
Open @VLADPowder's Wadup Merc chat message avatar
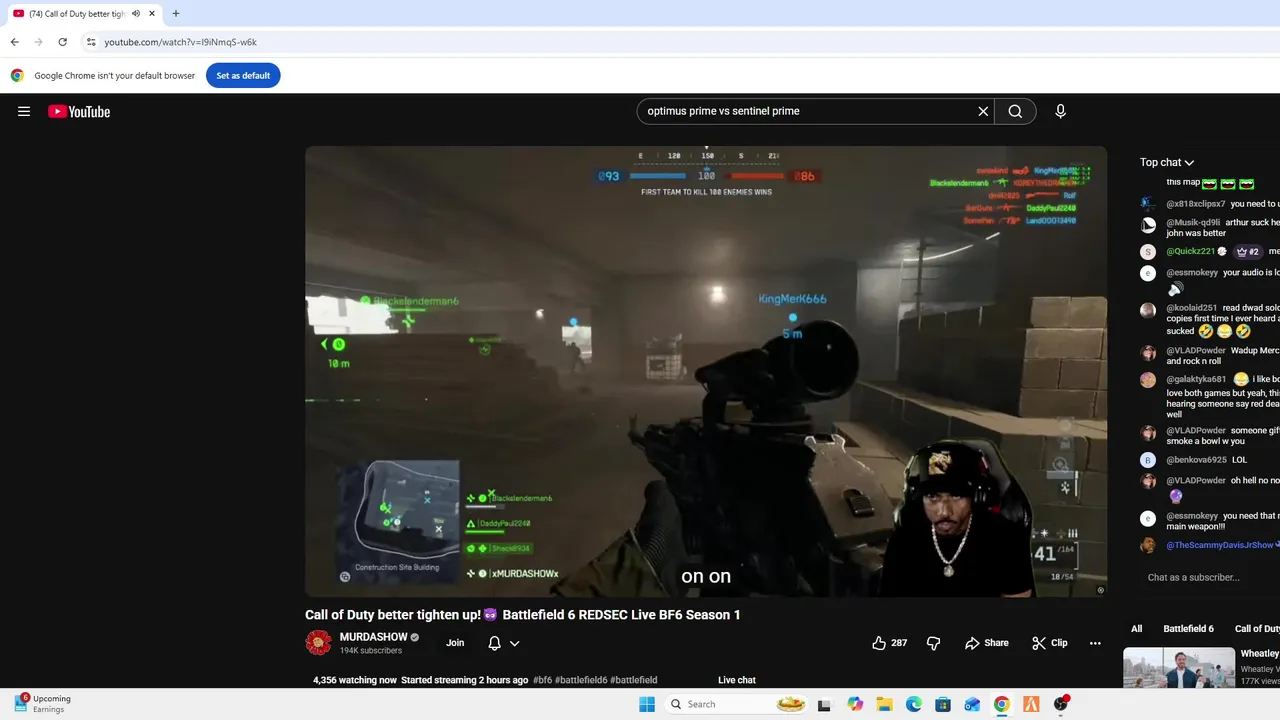click(1148, 353)
